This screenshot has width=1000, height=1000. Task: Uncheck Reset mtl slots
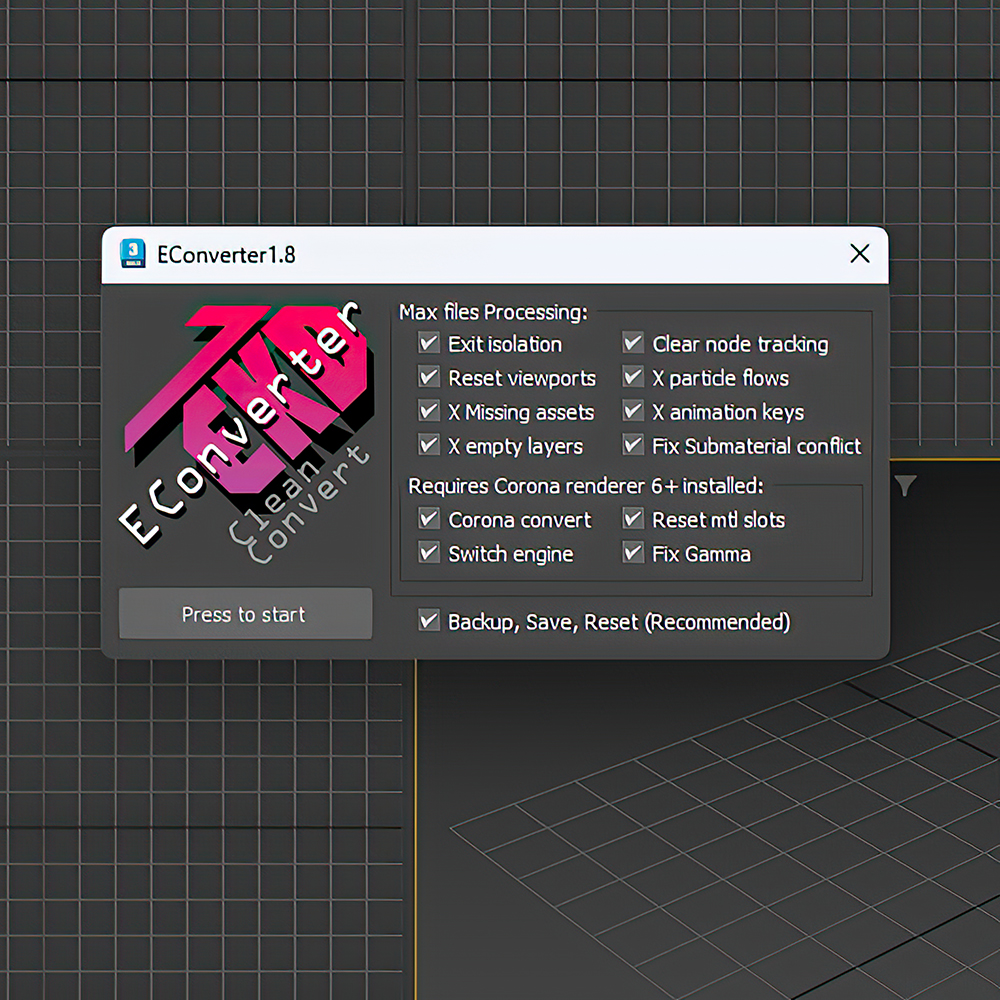(633, 519)
